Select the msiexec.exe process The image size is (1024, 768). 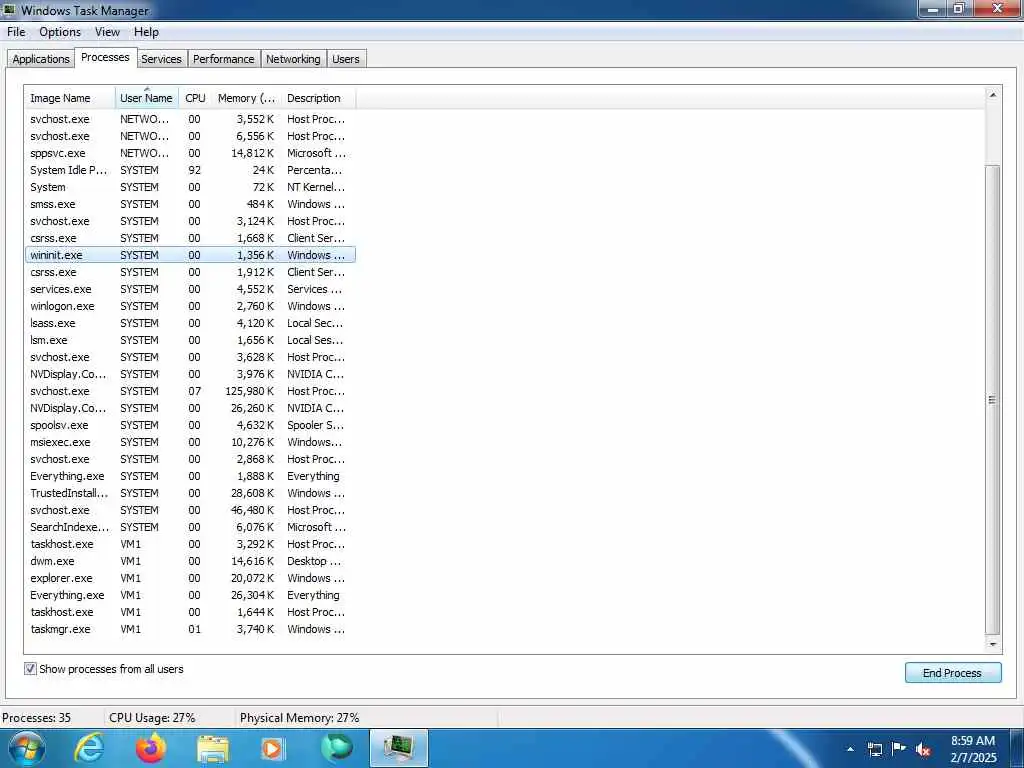tap(190, 441)
